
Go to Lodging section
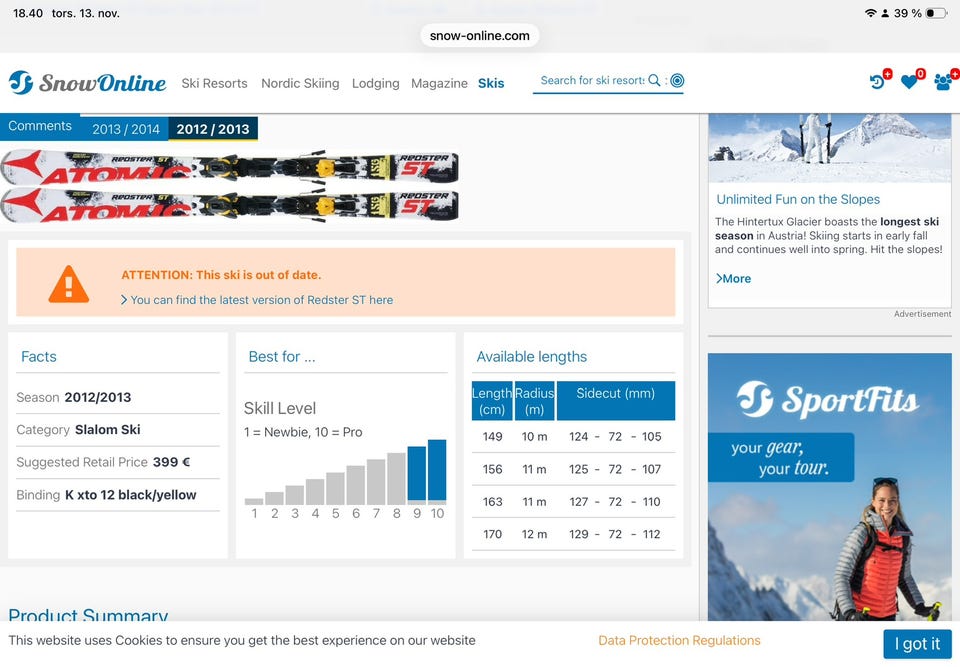[x=375, y=83]
